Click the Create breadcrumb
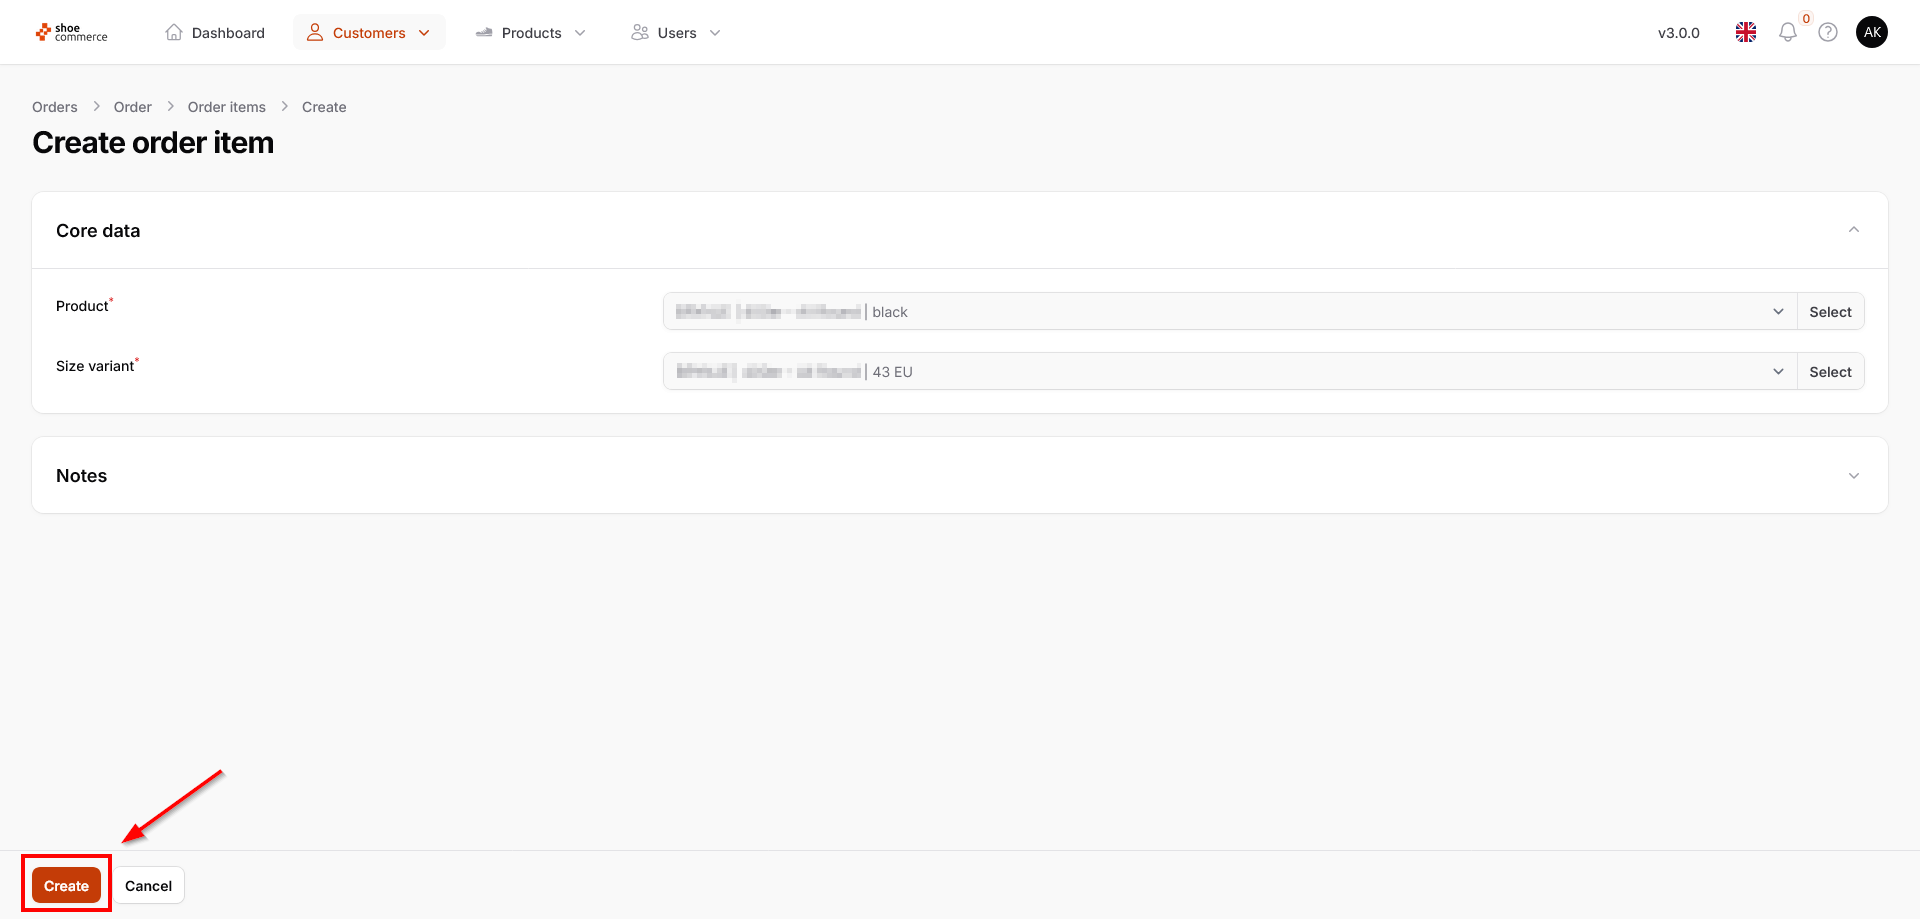The width and height of the screenshot is (1920, 919). coord(324,107)
